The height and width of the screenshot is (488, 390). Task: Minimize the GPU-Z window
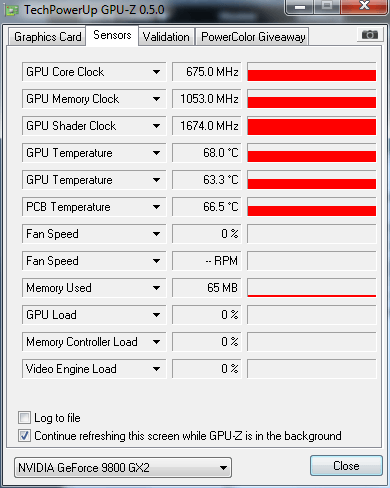coord(300,6)
